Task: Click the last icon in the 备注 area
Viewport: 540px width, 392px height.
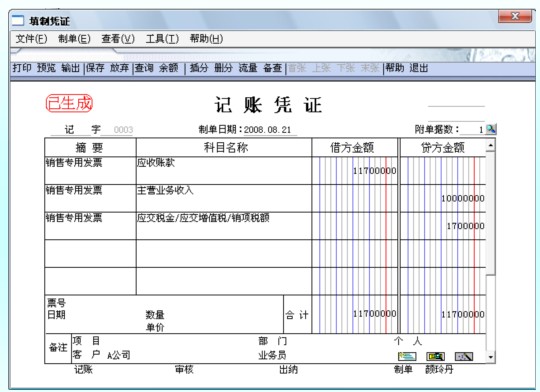Action: click(464, 356)
